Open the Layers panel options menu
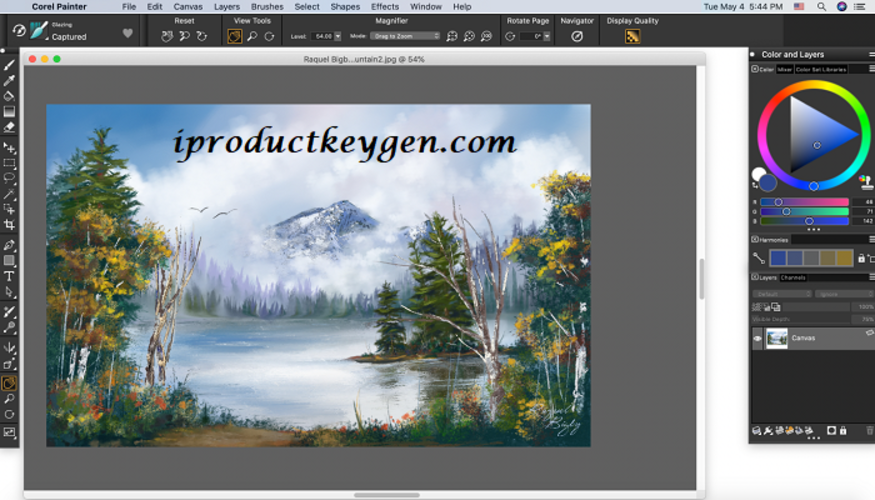 click(872, 277)
